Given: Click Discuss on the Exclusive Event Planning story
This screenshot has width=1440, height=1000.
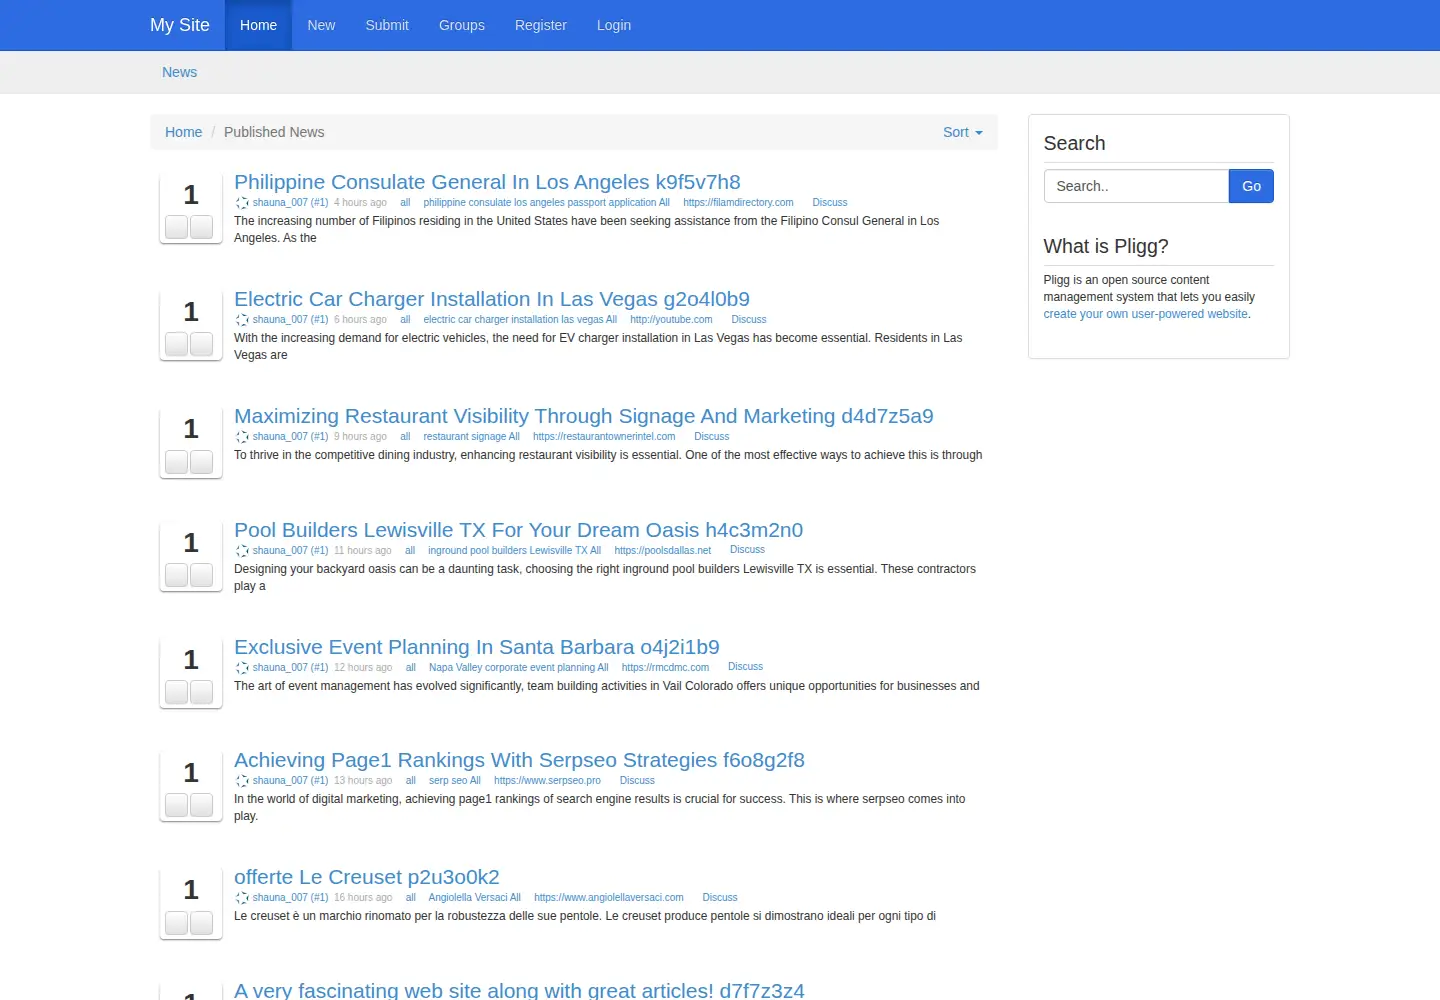Looking at the screenshot, I should [x=745, y=667].
